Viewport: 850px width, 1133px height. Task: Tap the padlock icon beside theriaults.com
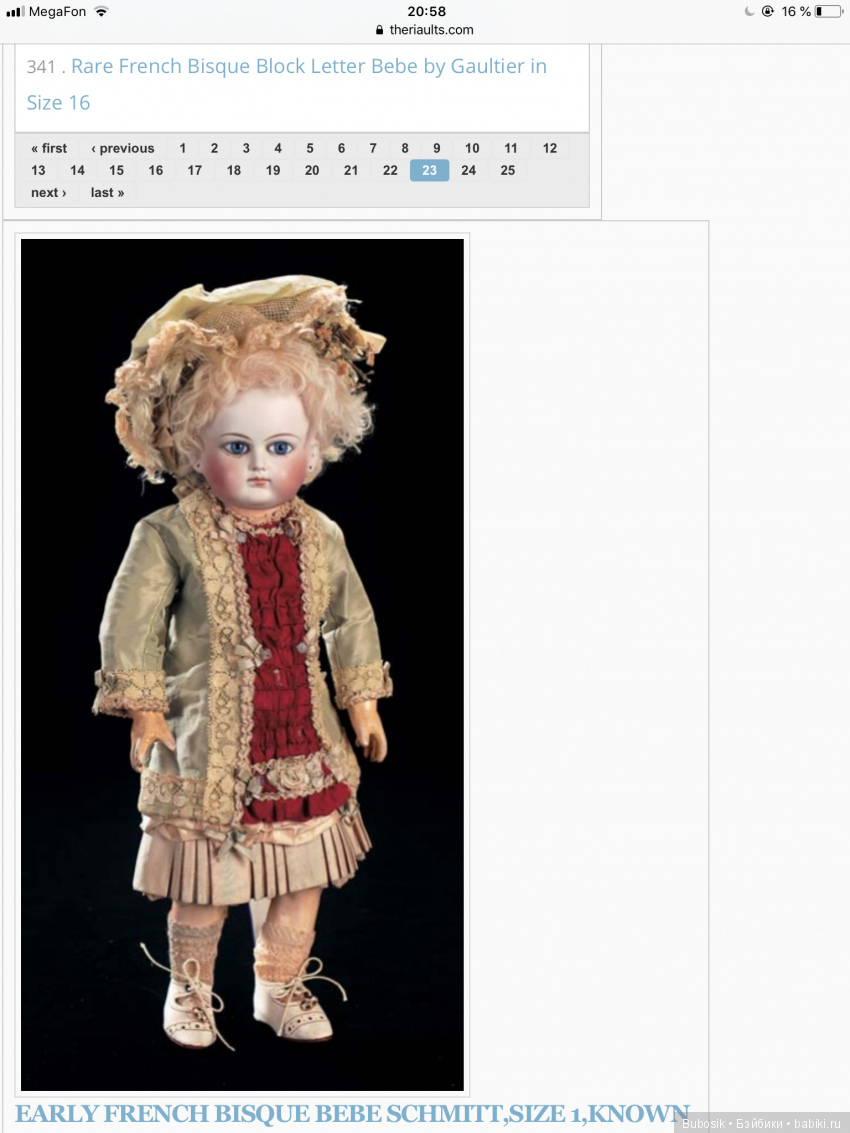click(379, 30)
